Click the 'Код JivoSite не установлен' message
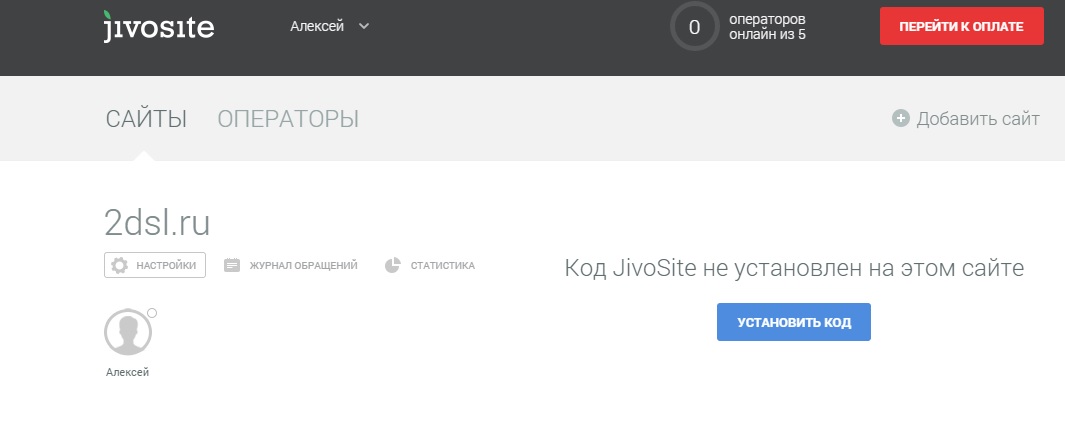The width and height of the screenshot is (1065, 439). 794,268
